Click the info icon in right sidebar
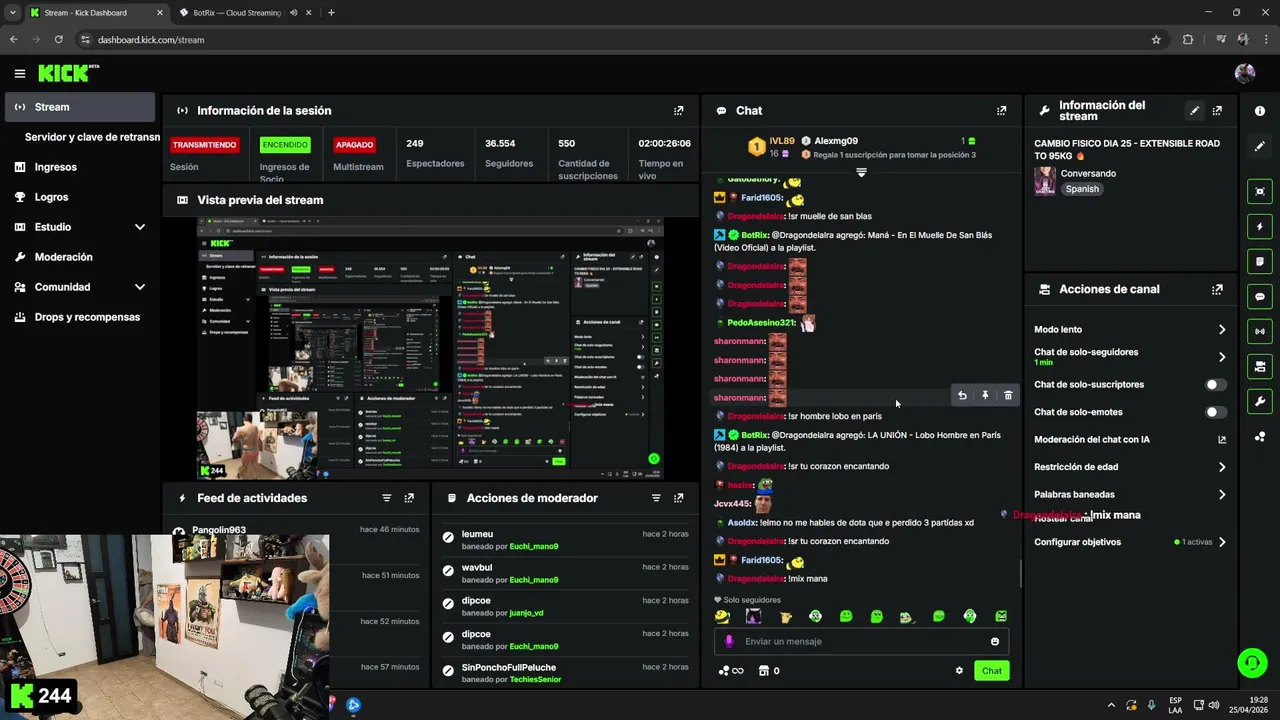 pyautogui.click(x=1259, y=111)
